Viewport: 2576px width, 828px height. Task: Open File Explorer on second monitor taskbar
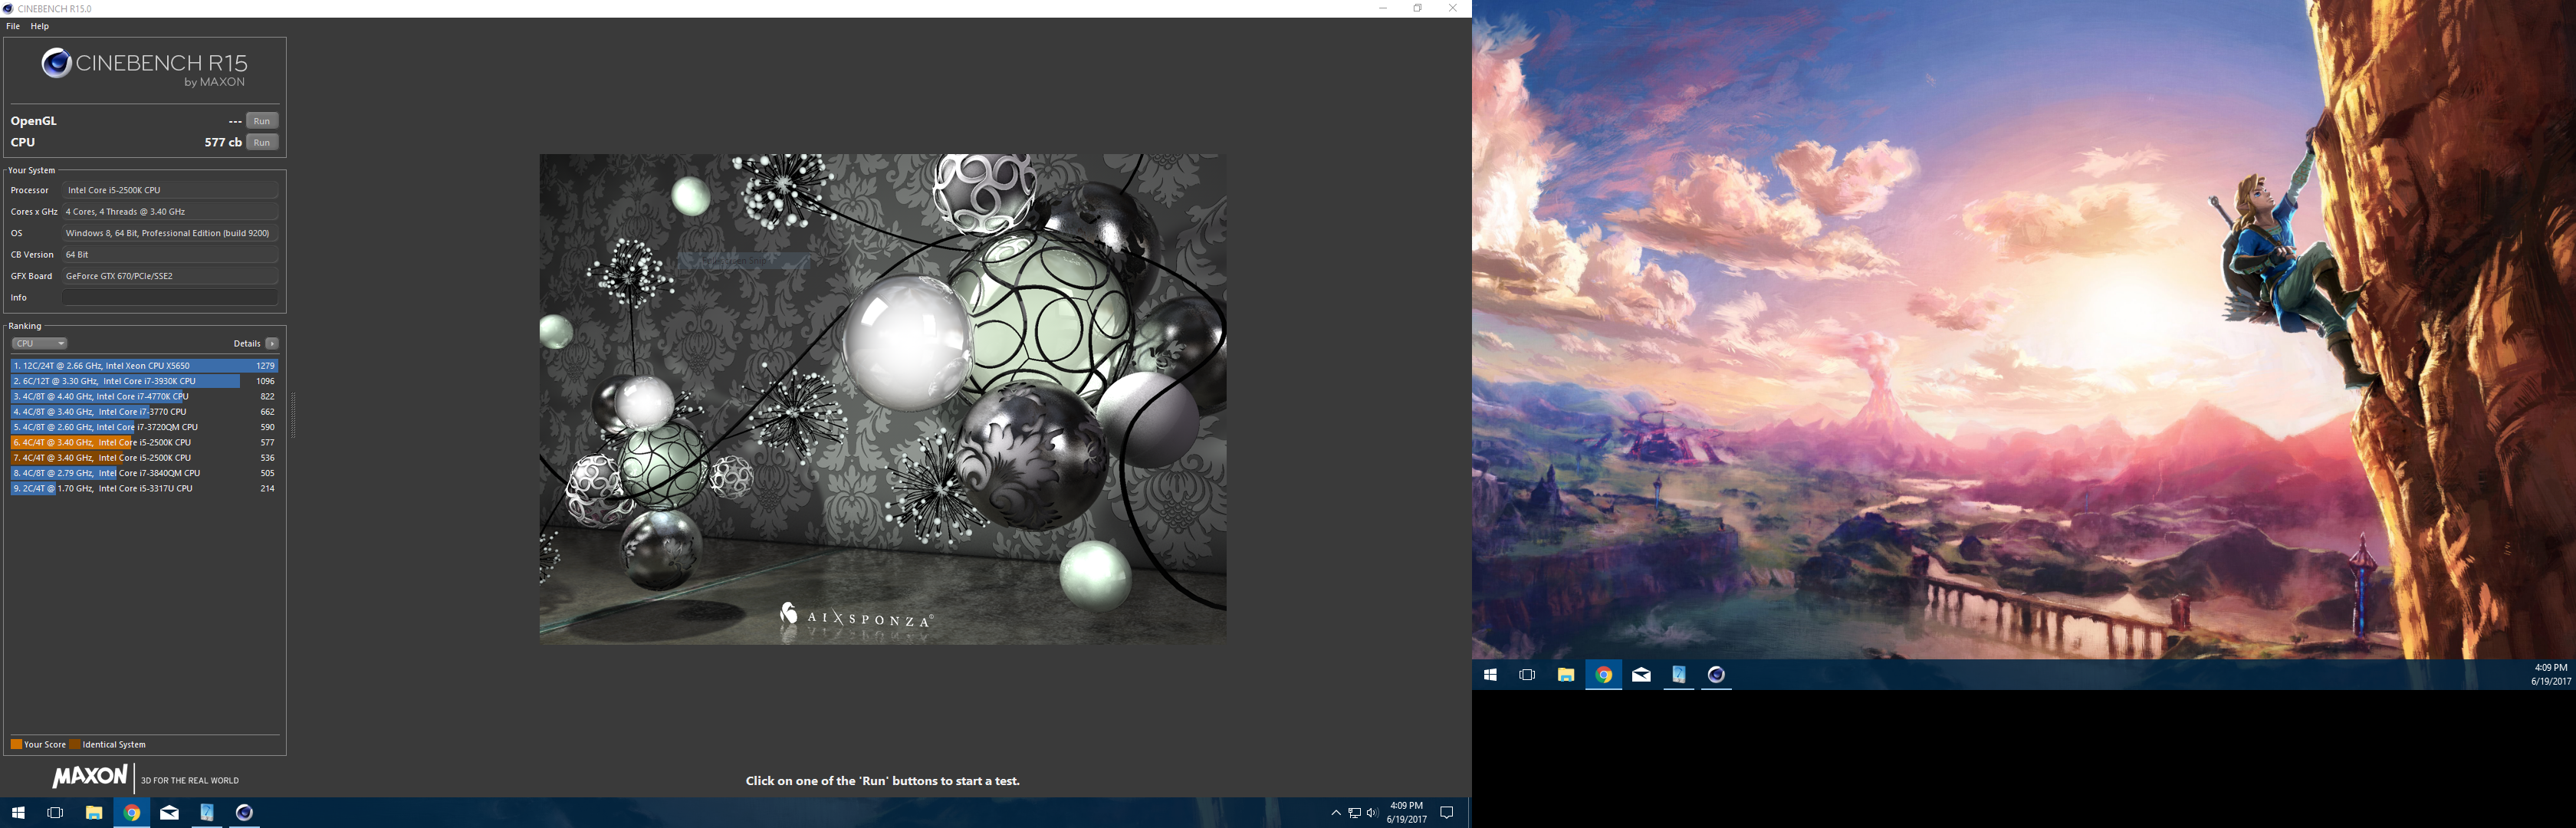point(1566,675)
